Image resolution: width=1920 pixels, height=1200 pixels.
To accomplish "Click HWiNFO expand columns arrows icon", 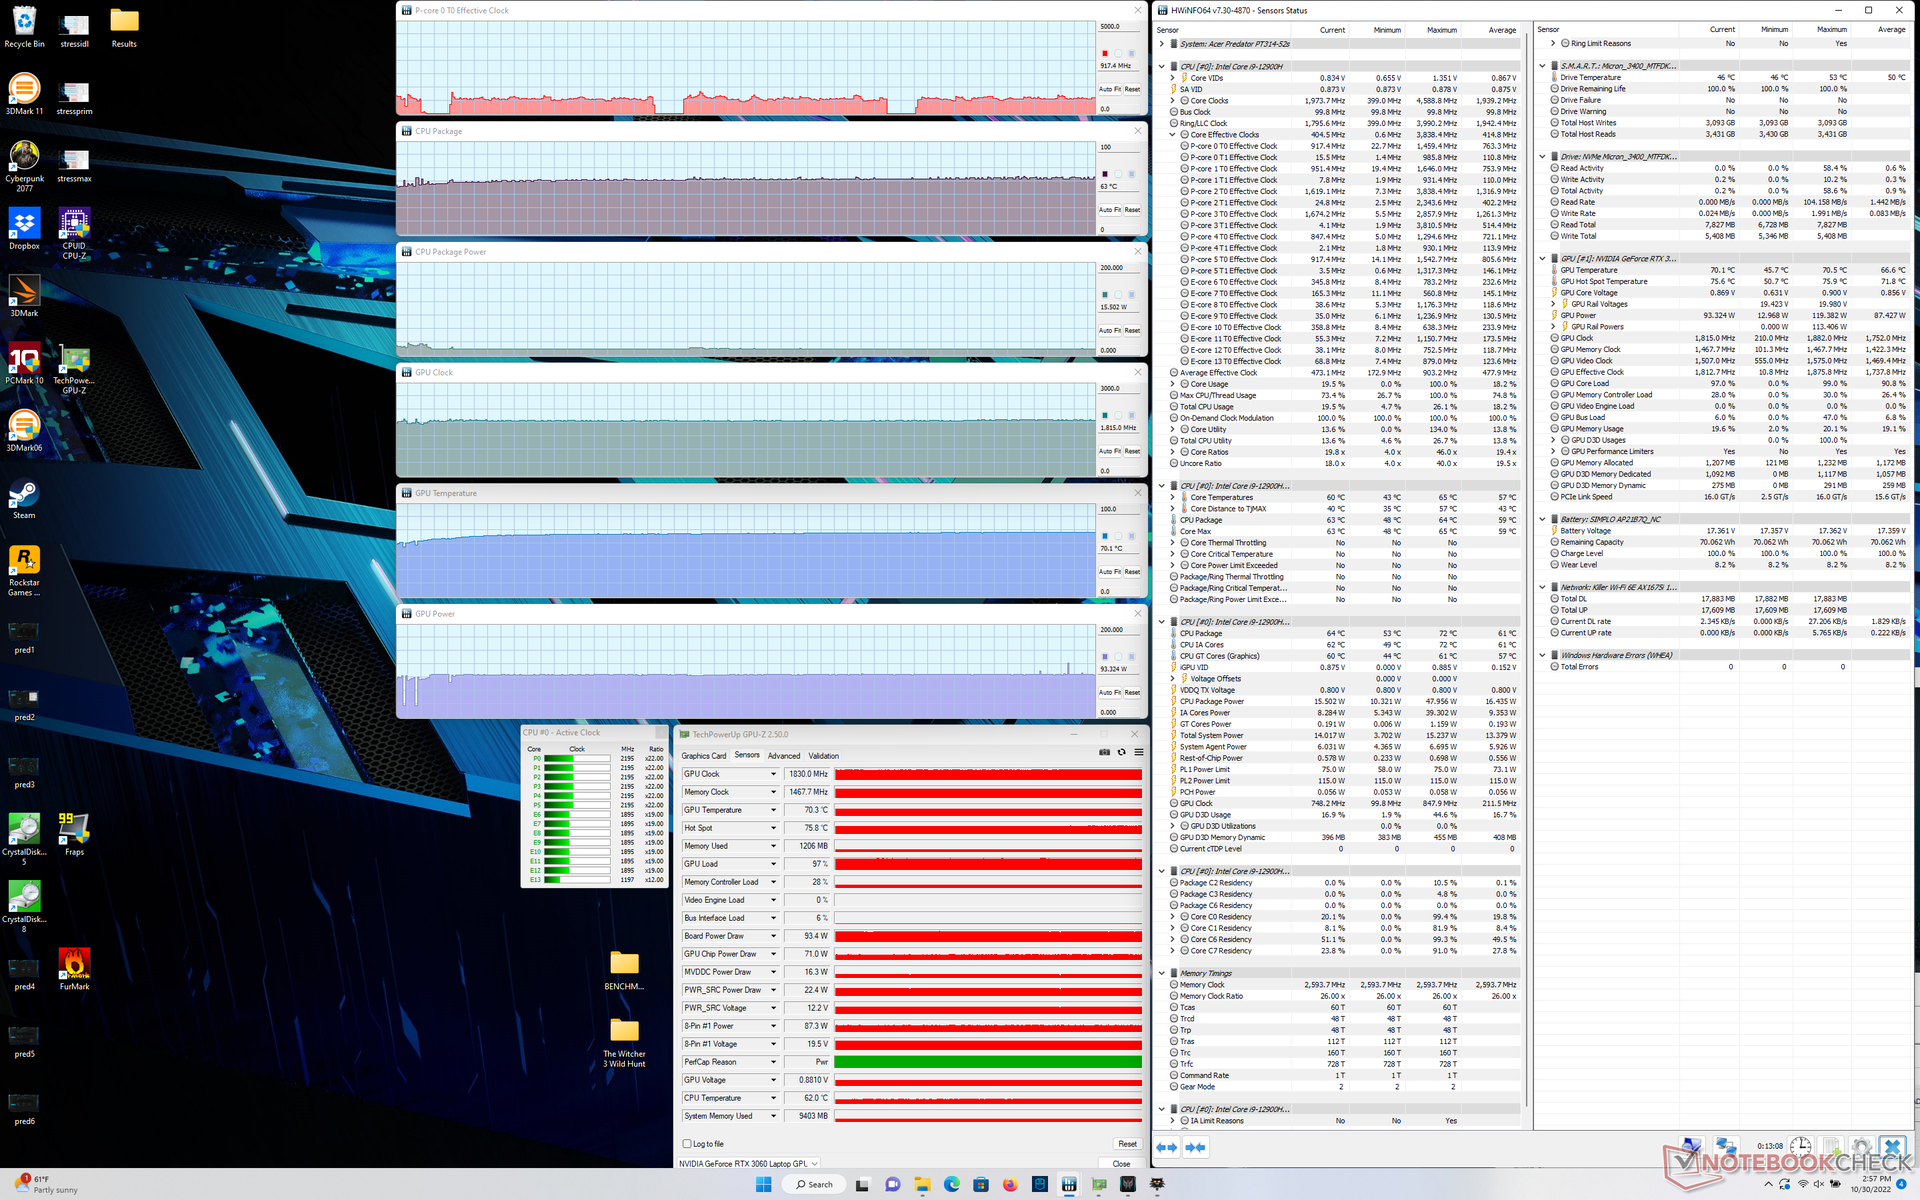I will point(1166,1147).
